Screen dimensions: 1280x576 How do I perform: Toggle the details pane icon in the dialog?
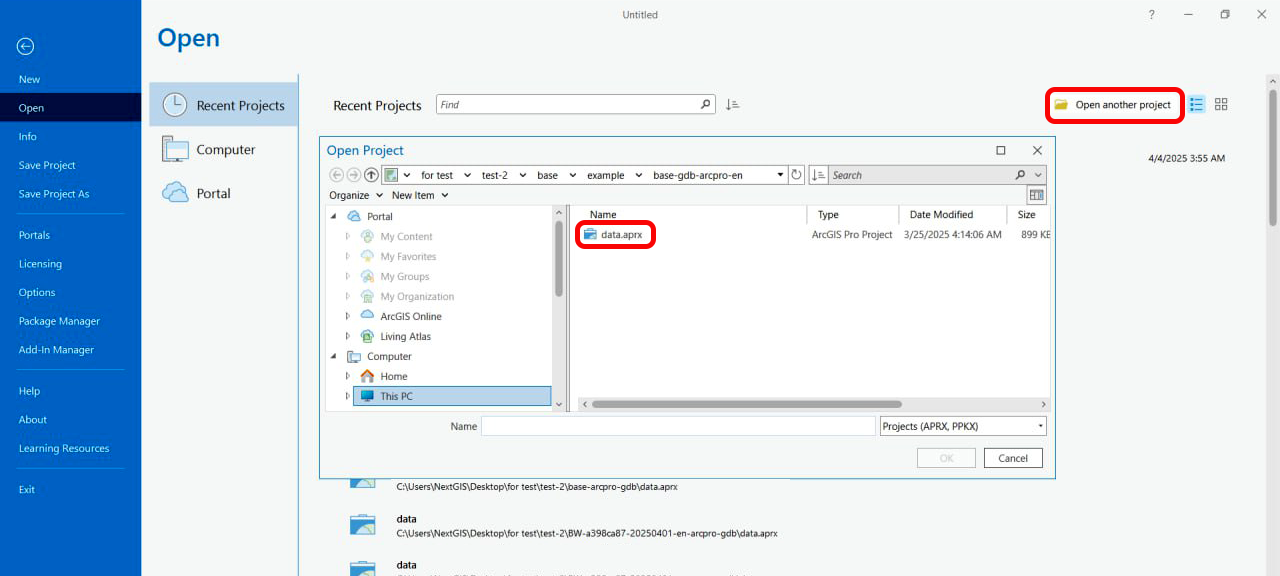coord(1036,195)
